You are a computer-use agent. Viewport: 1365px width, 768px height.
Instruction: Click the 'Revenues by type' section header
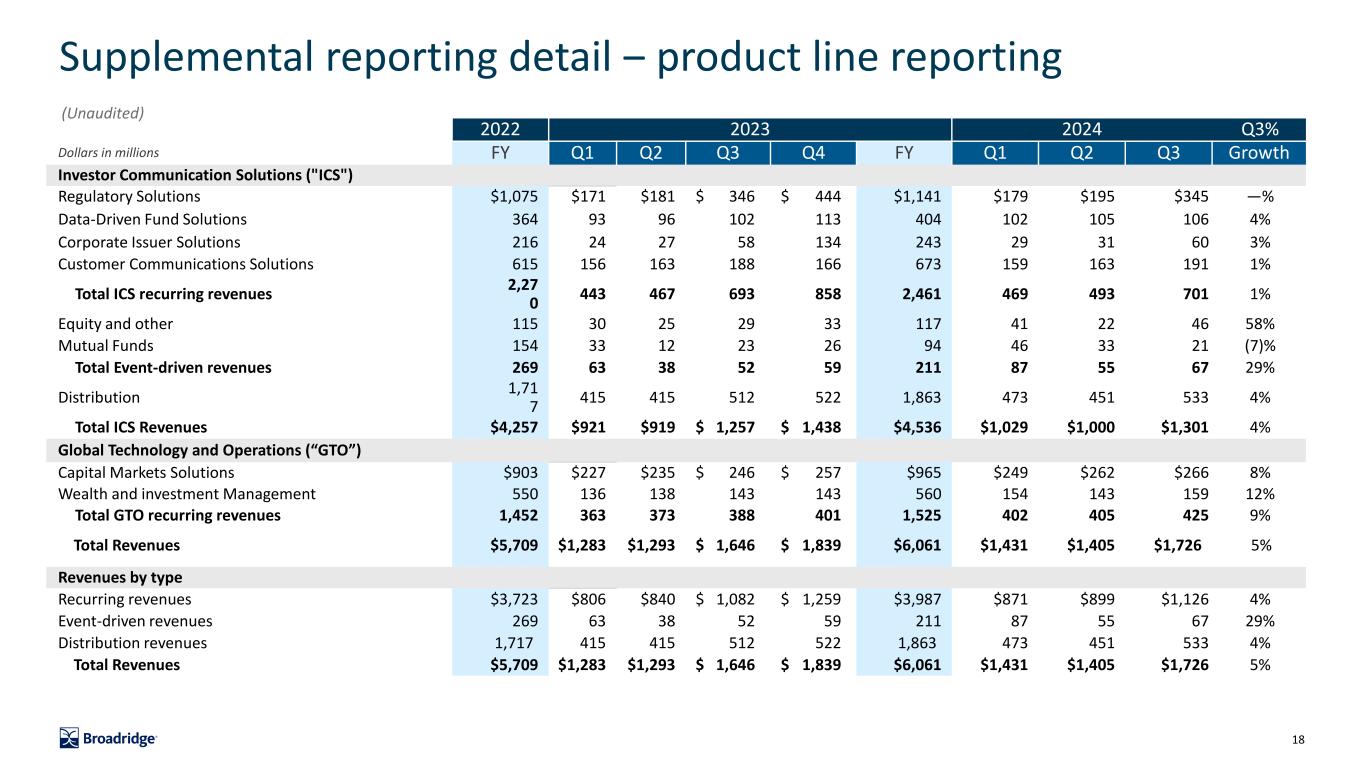point(119,577)
